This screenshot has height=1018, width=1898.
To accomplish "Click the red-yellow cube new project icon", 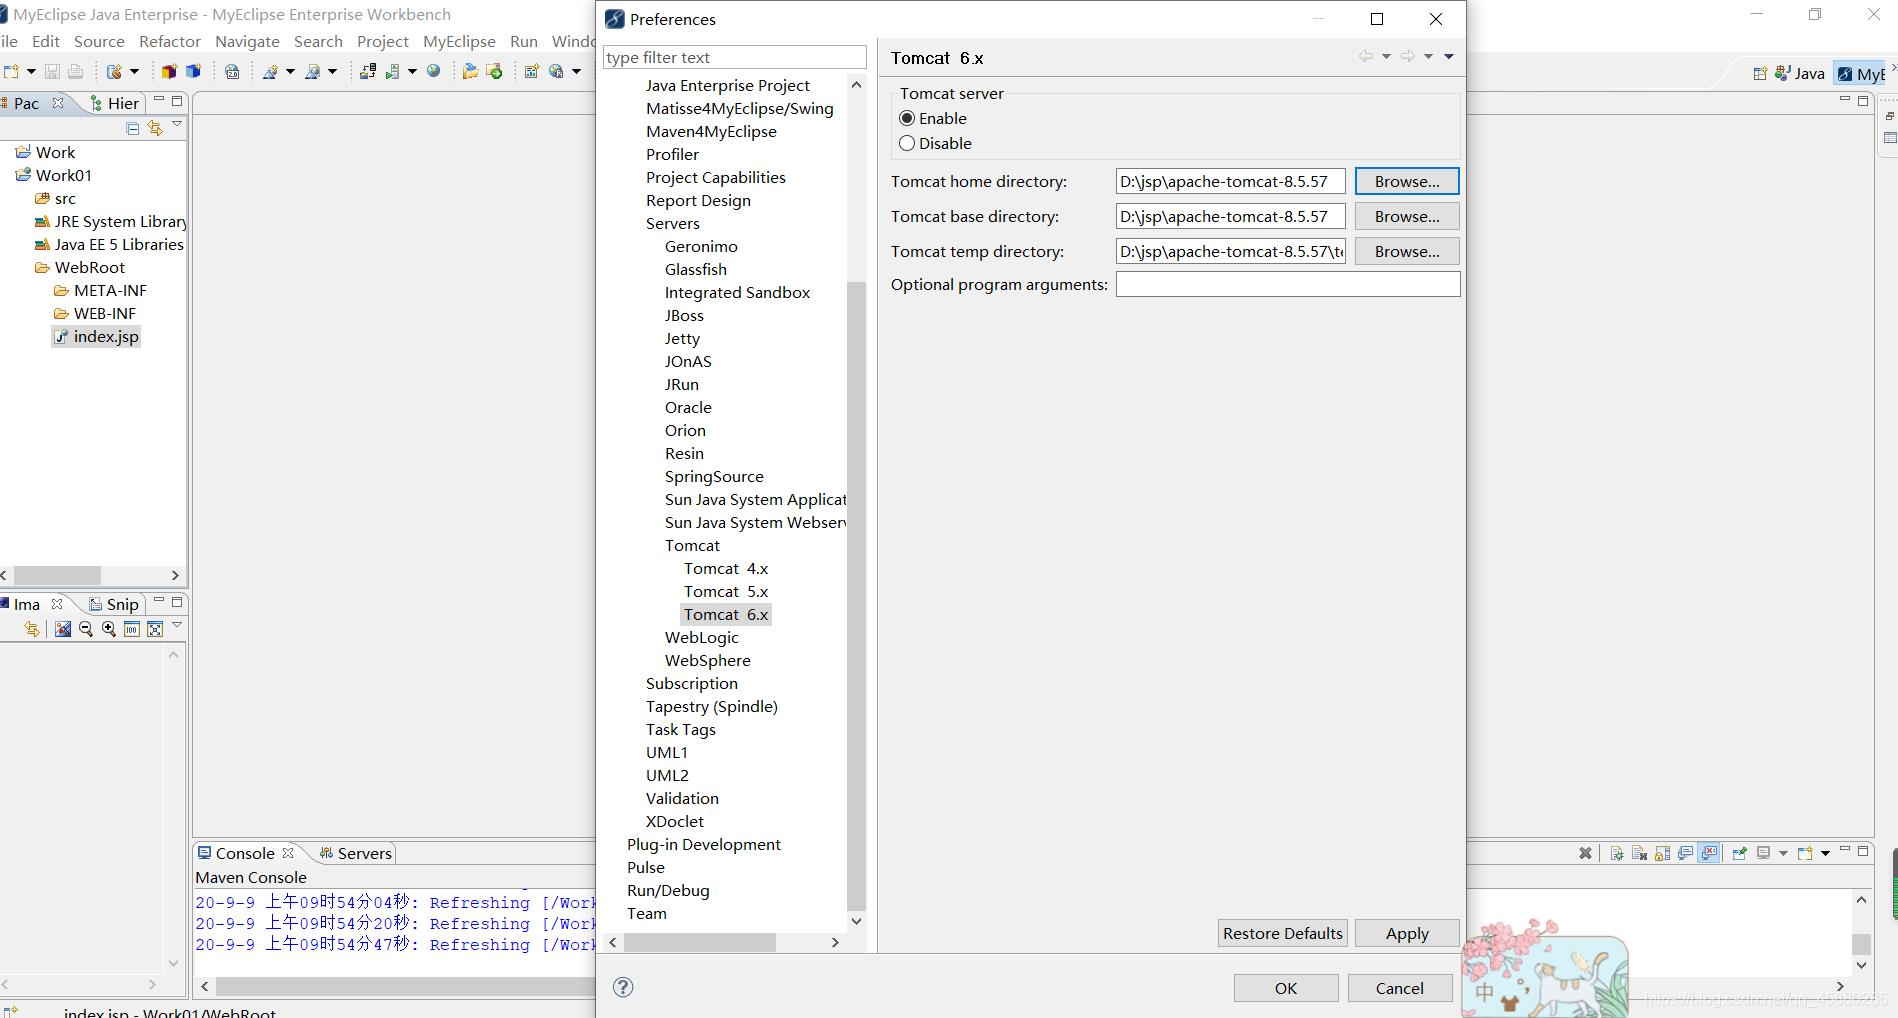I will 169,71.
